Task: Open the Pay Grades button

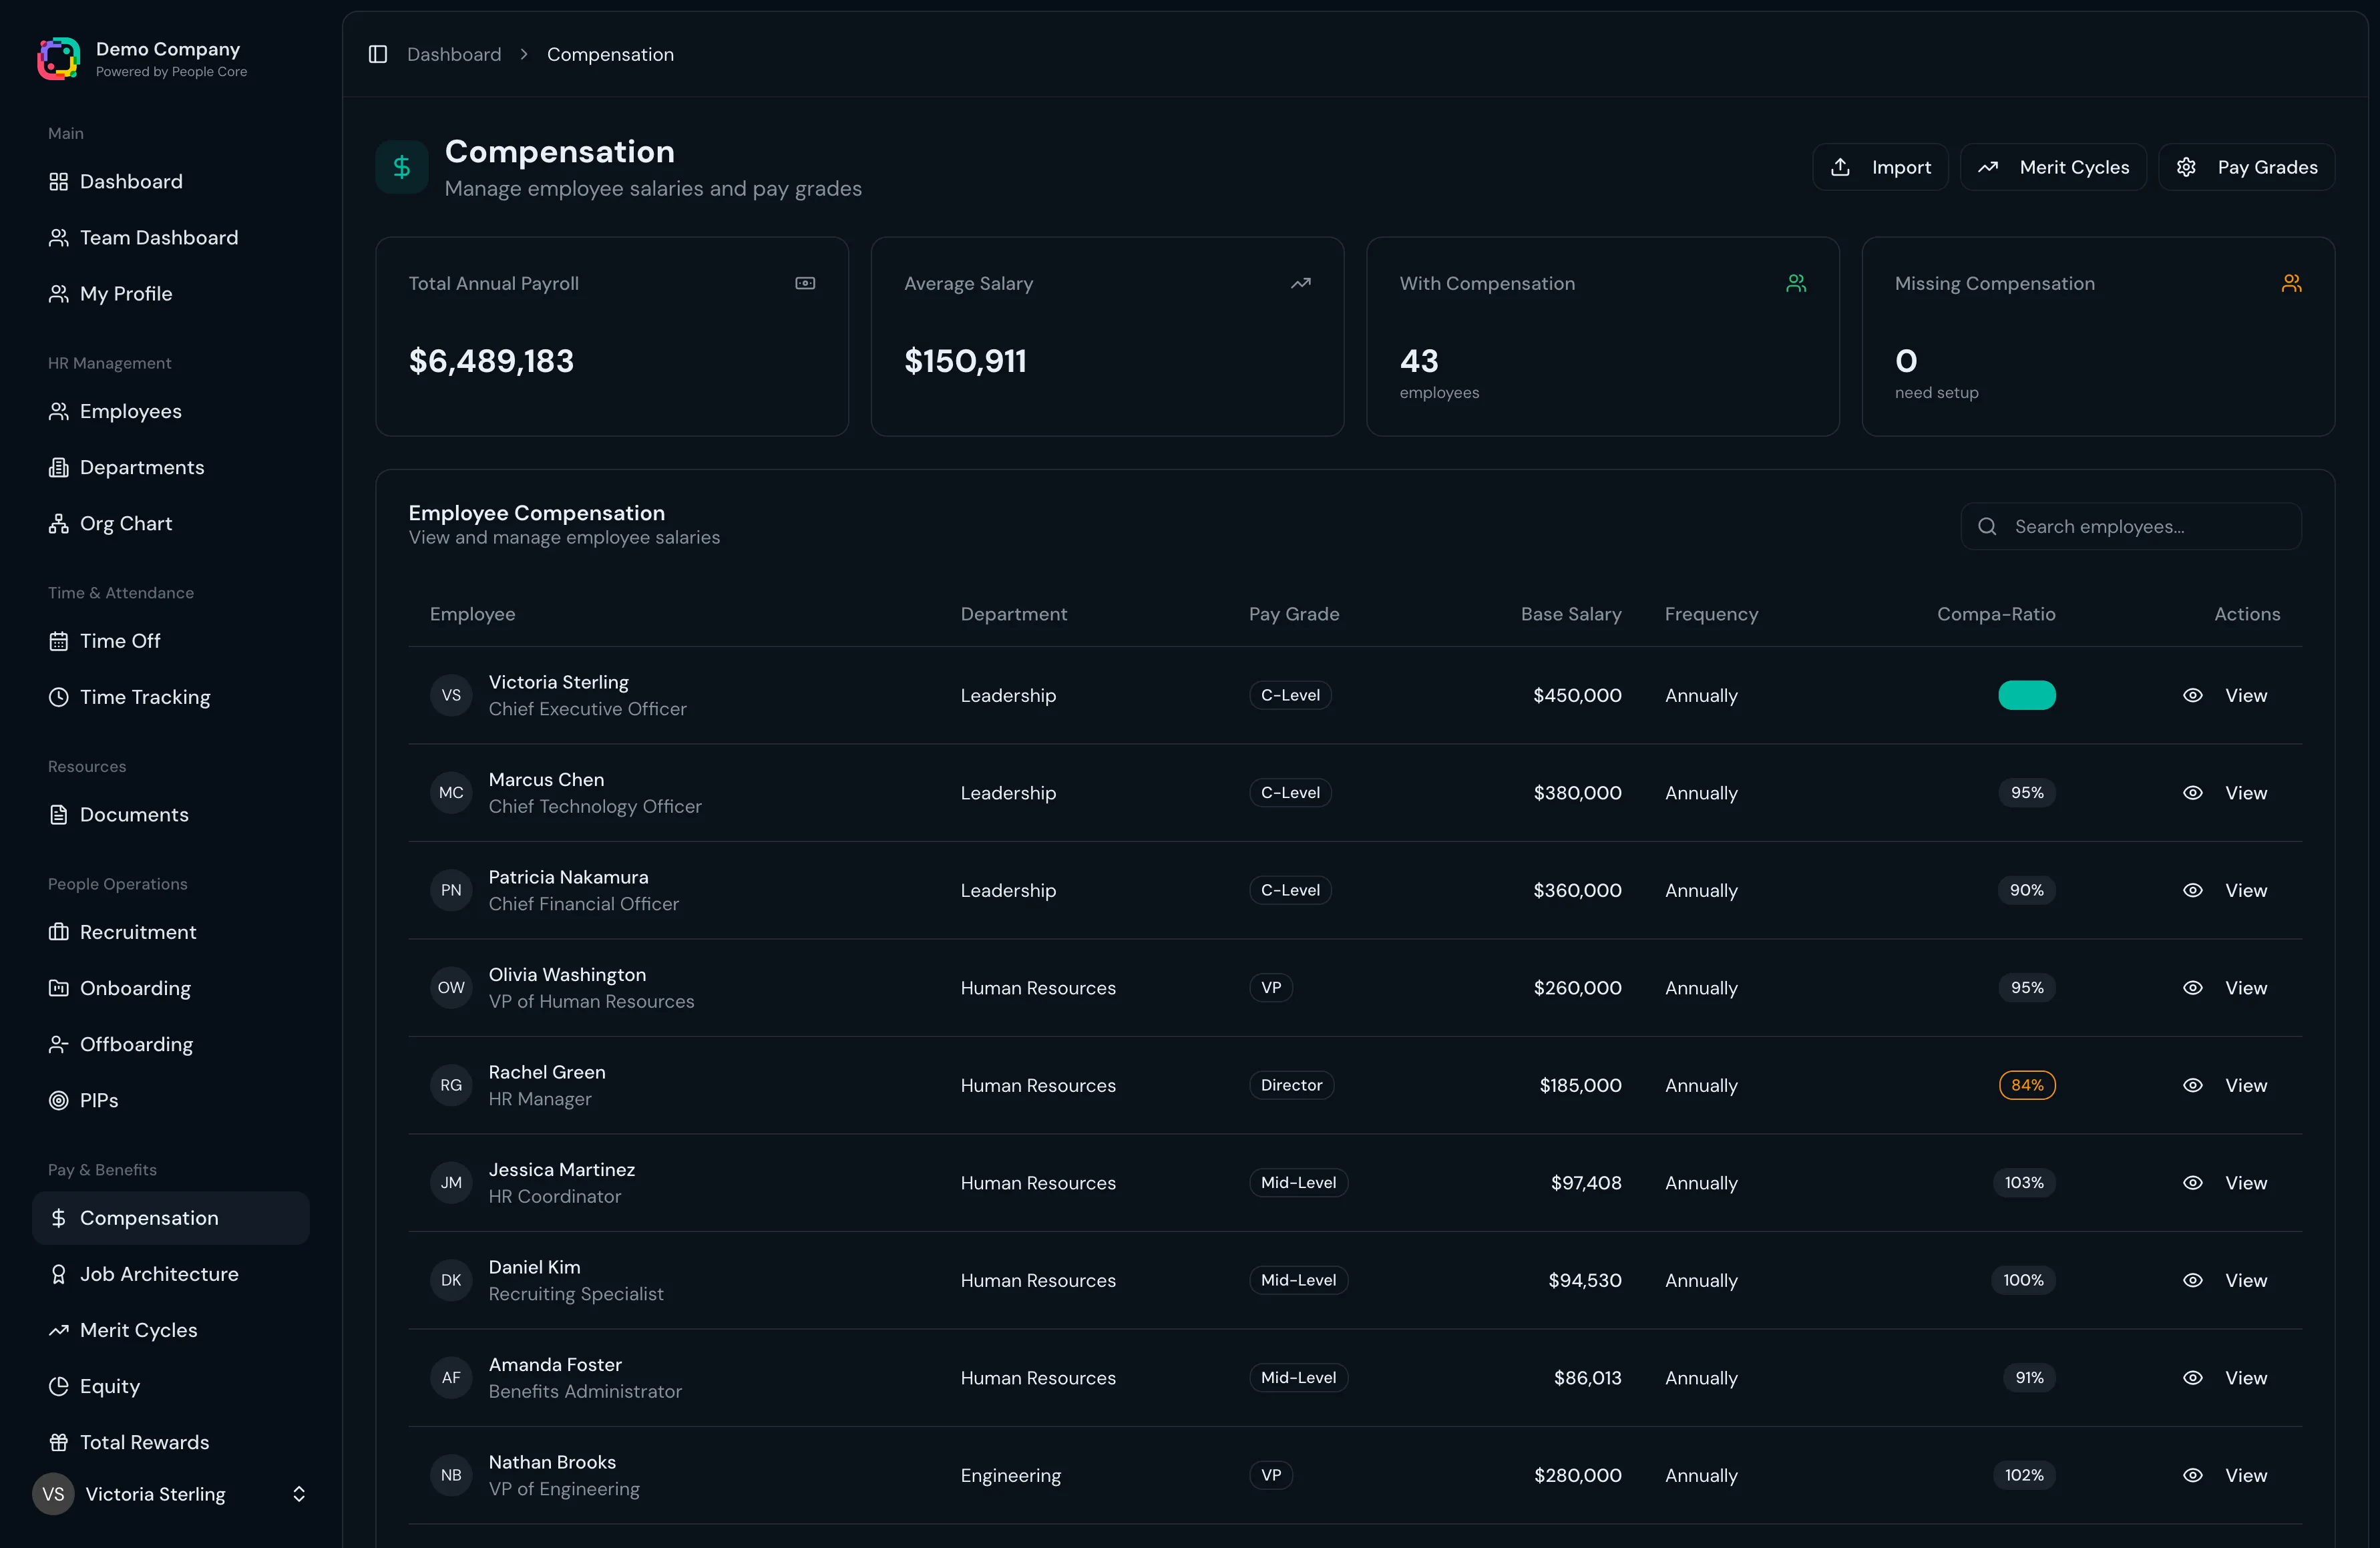Action: click(2246, 167)
